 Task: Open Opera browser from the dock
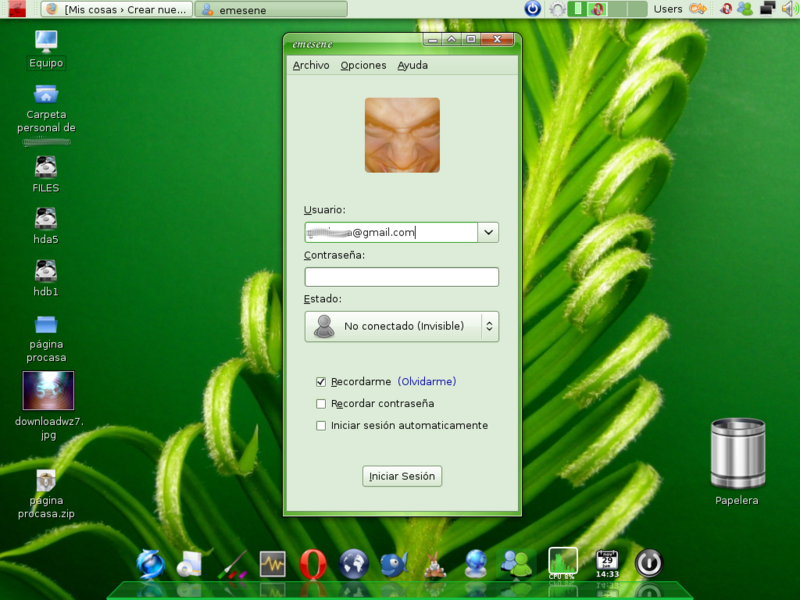[x=312, y=565]
